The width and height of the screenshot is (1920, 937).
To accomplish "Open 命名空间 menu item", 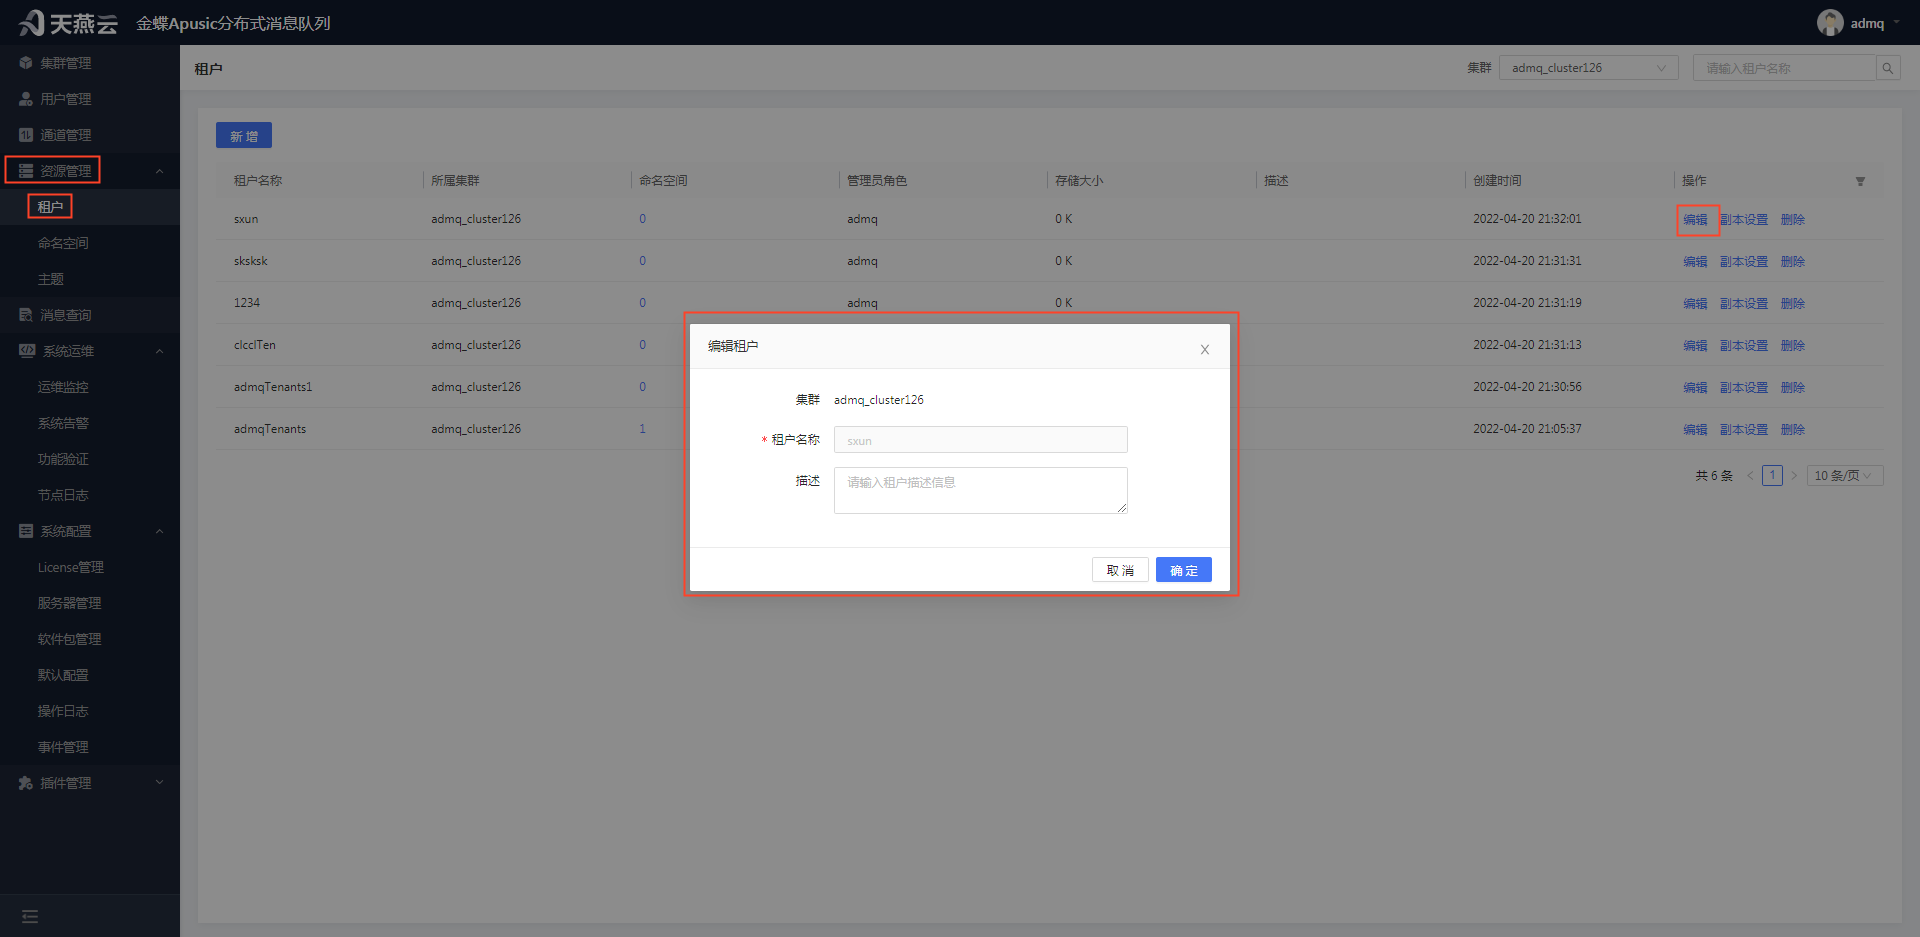I will point(63,243).
